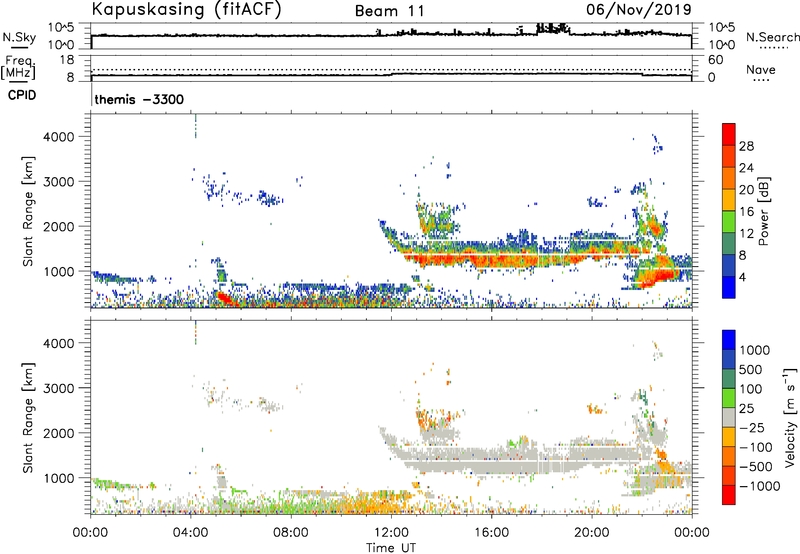Click the Kapuskasing (fitACF) title

tap(186, 9)
